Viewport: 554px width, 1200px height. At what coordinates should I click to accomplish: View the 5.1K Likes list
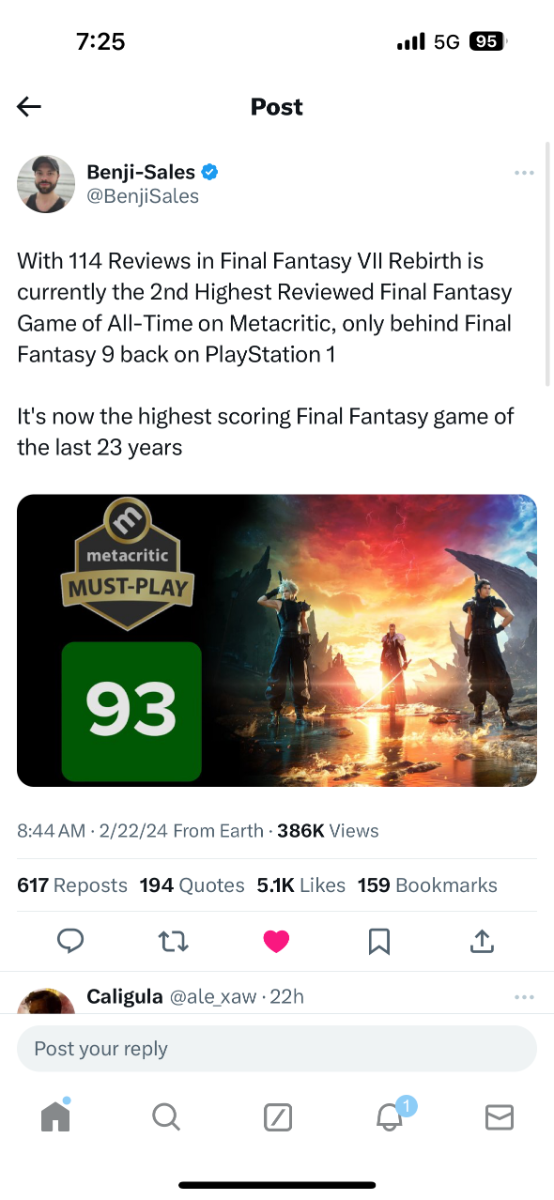pos(301,885)
